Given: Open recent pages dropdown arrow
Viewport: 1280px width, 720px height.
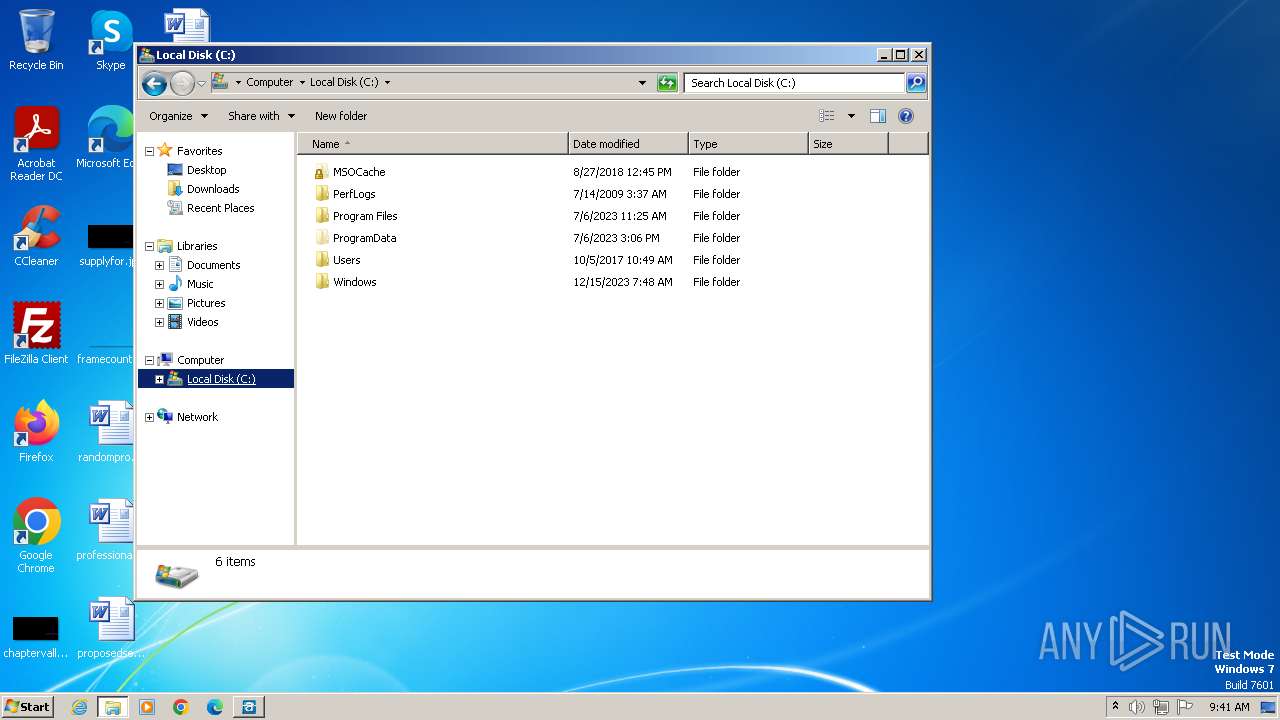Looking at the screenshot, I should 201,83.
